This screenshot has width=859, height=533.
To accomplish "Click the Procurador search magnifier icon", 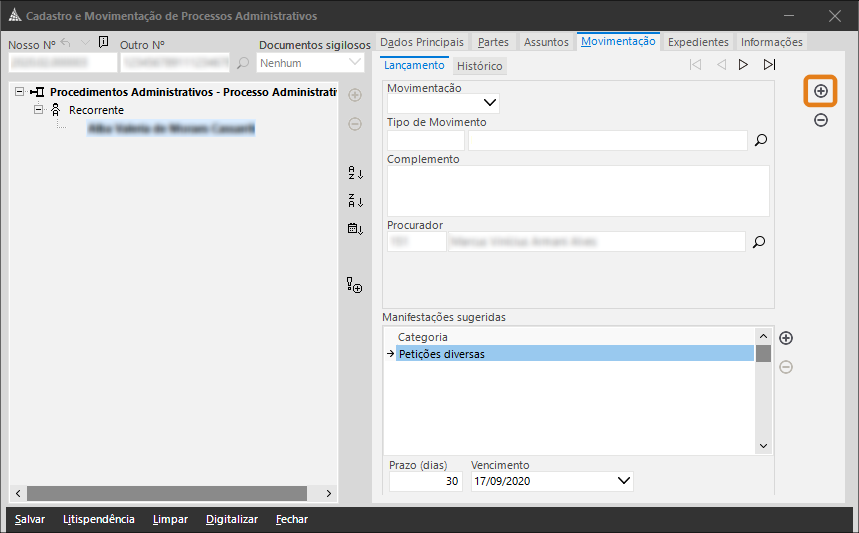I will coord(758,241).
